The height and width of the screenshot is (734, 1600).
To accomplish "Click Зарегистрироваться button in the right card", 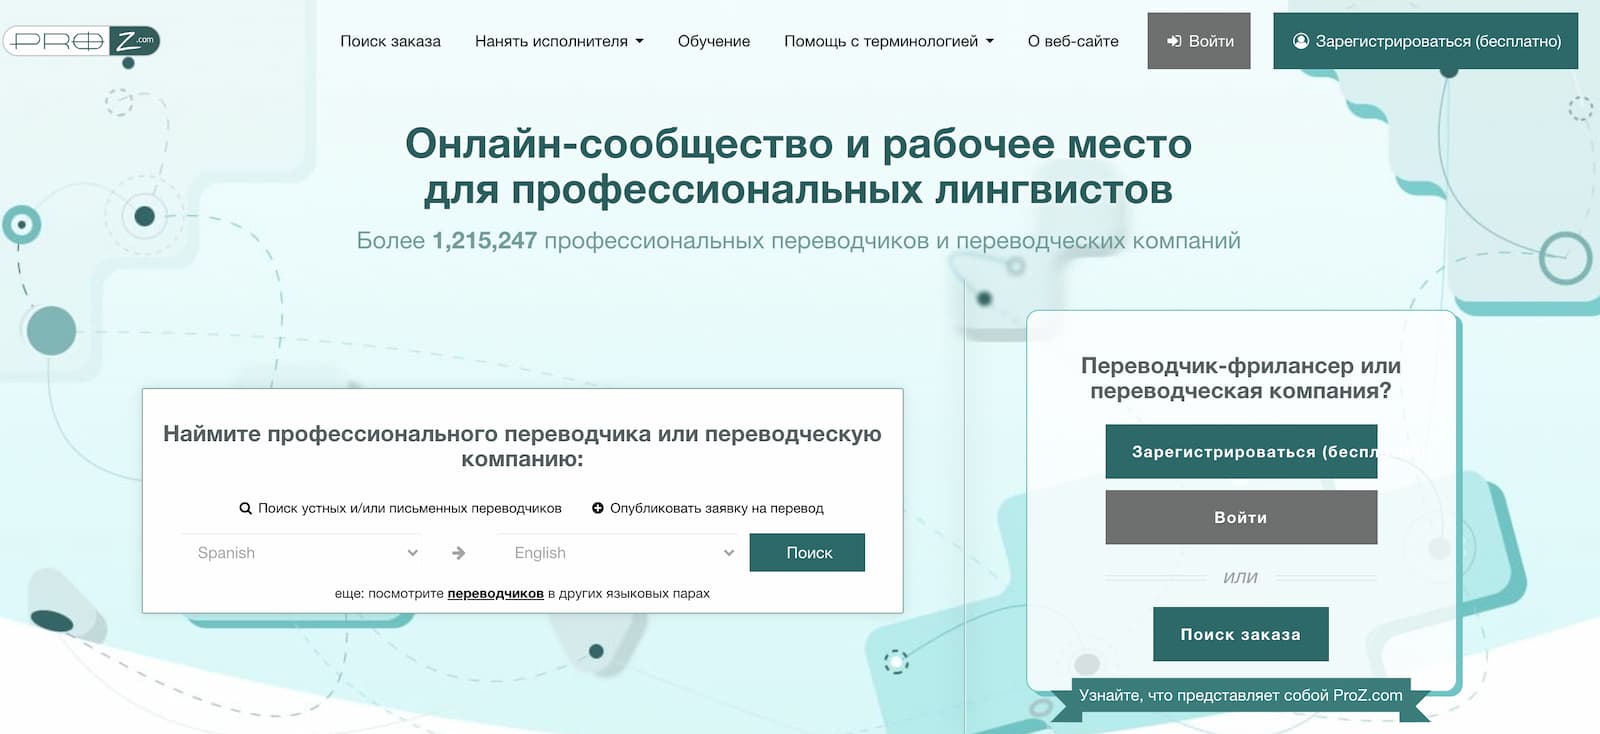I will [x=1241, y=452].
